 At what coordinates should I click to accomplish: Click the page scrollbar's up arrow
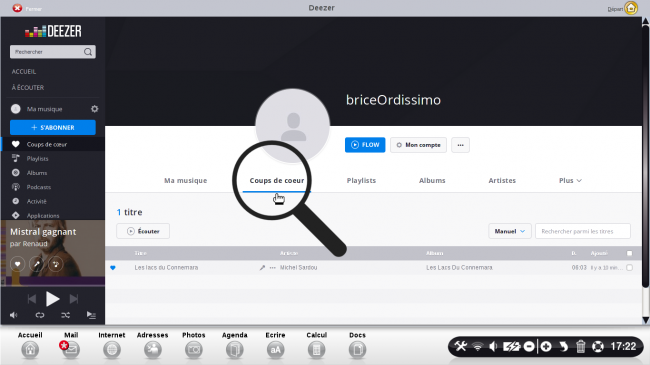(x=646, y=21)
